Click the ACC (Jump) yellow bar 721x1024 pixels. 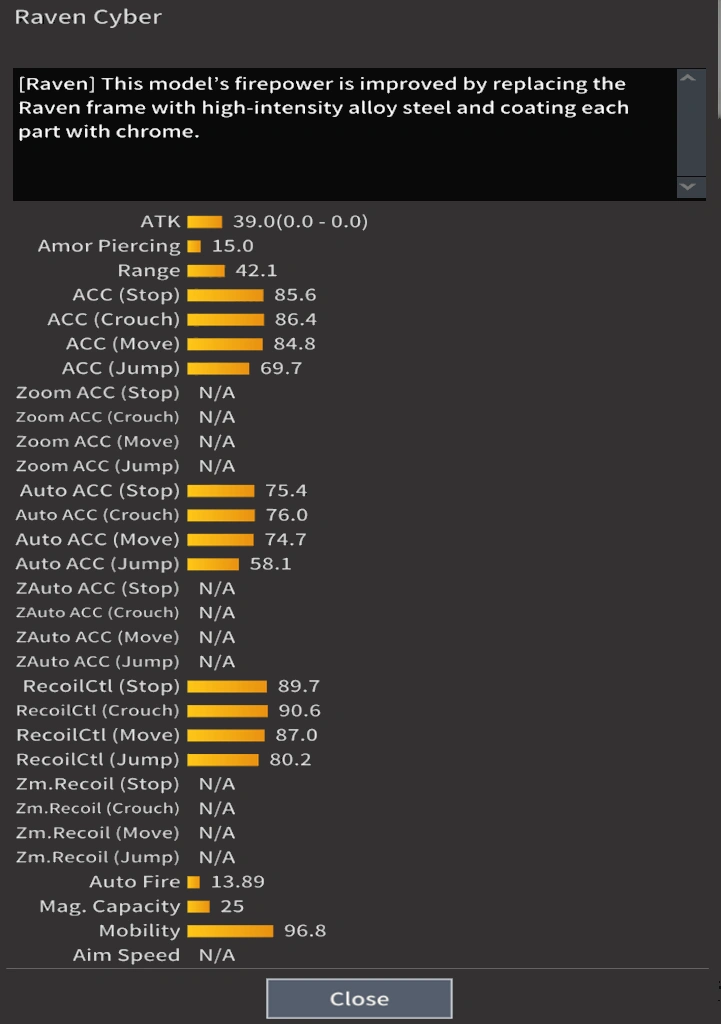point(218,369)
